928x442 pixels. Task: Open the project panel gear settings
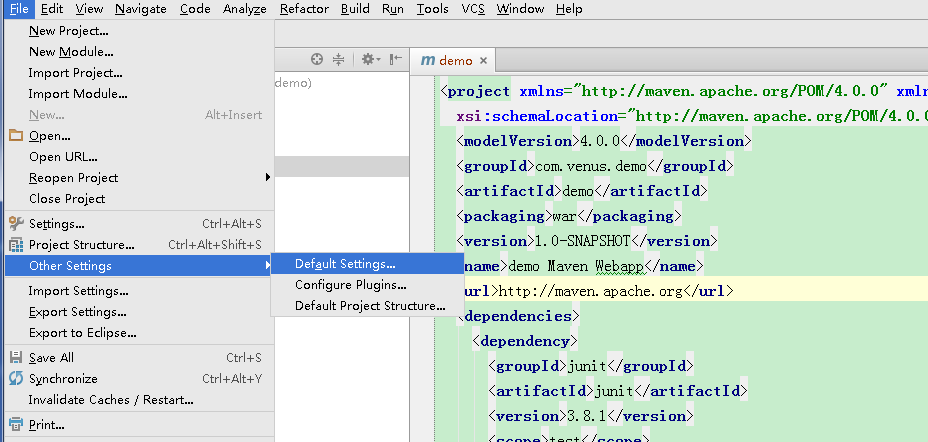point(370,59)
